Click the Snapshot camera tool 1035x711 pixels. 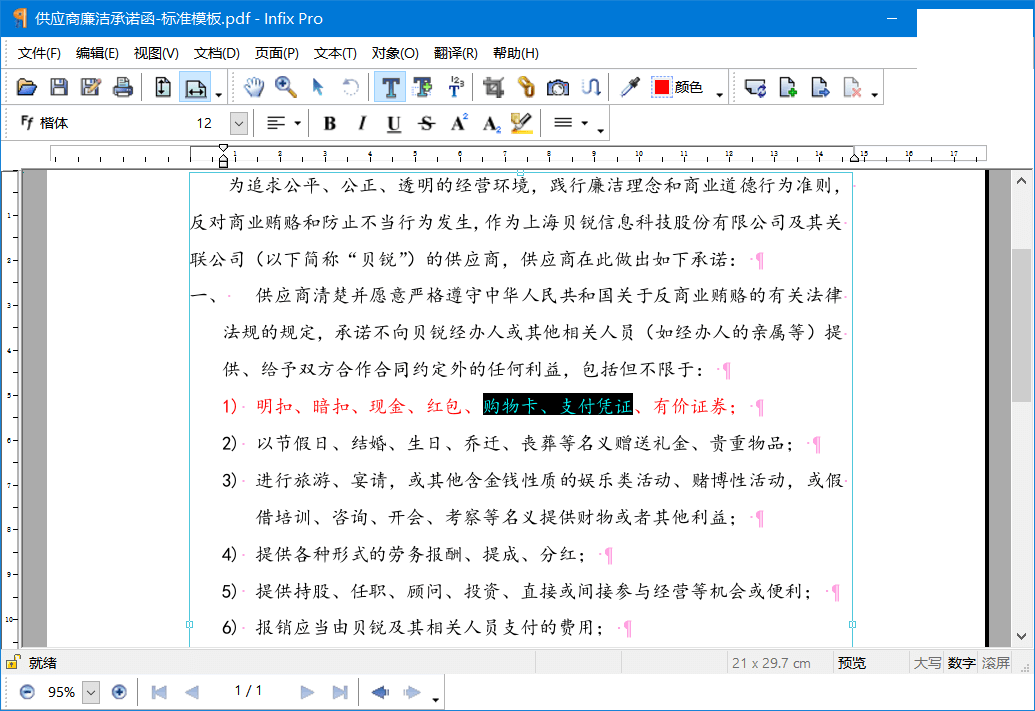click(x=558, y=87)
